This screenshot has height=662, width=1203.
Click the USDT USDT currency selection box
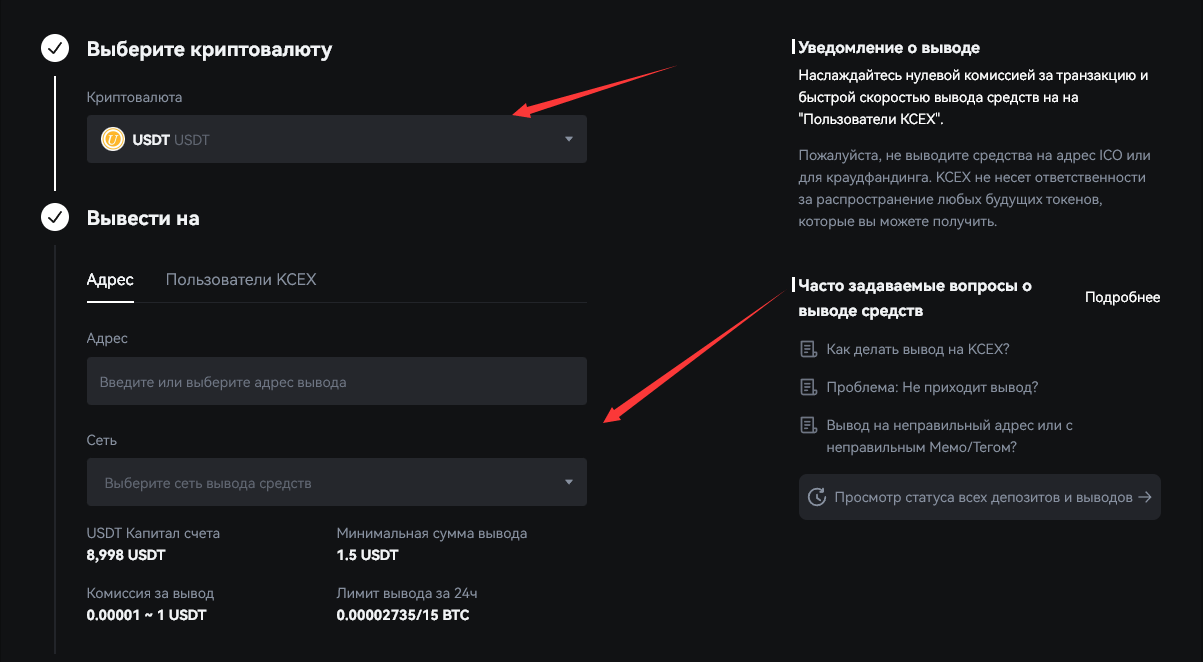pos(336,139)
